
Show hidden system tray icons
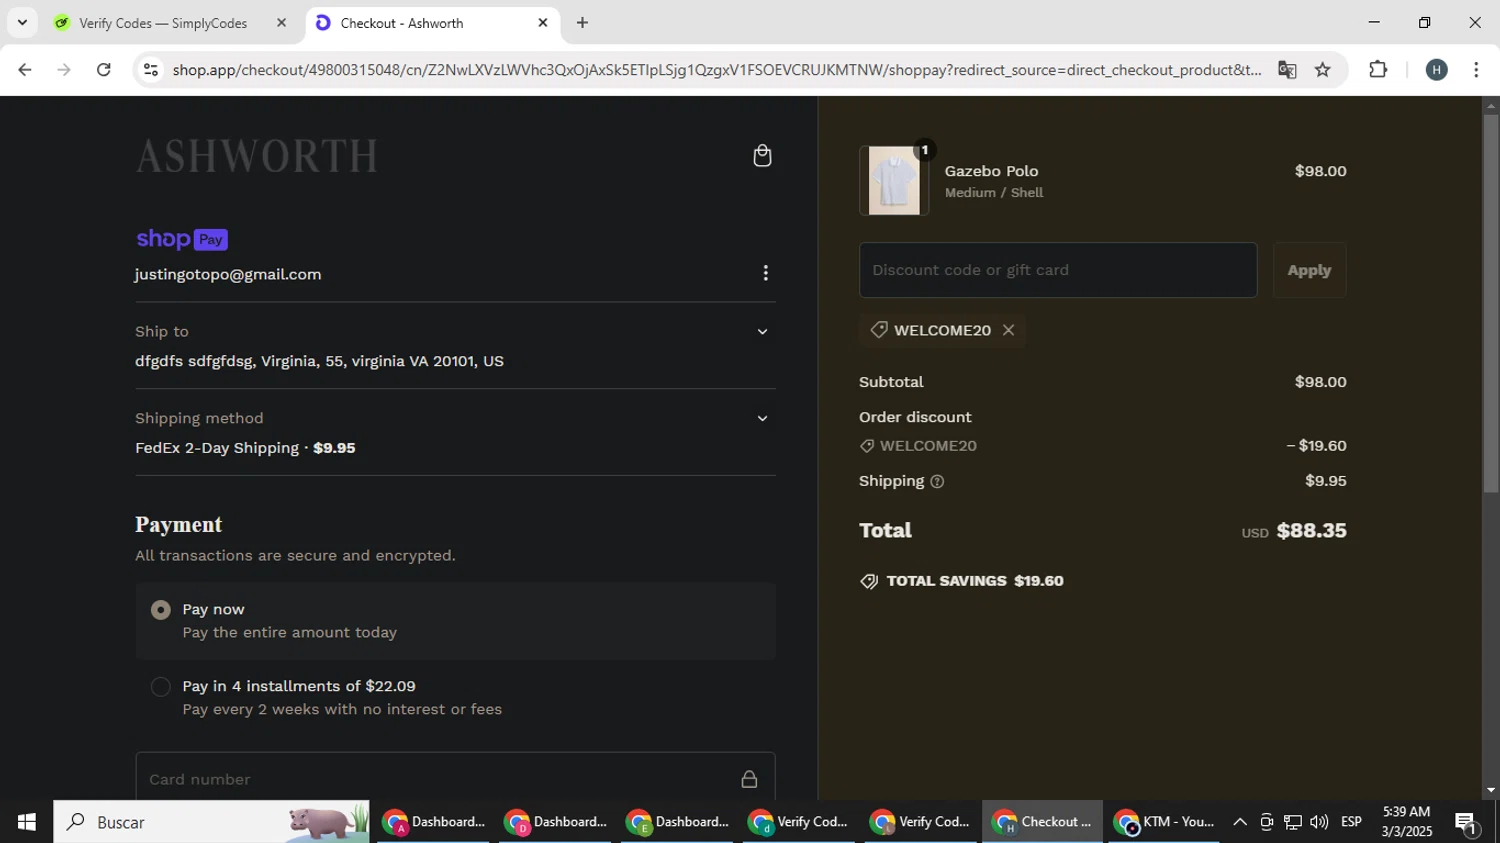tap(1239, 822)
